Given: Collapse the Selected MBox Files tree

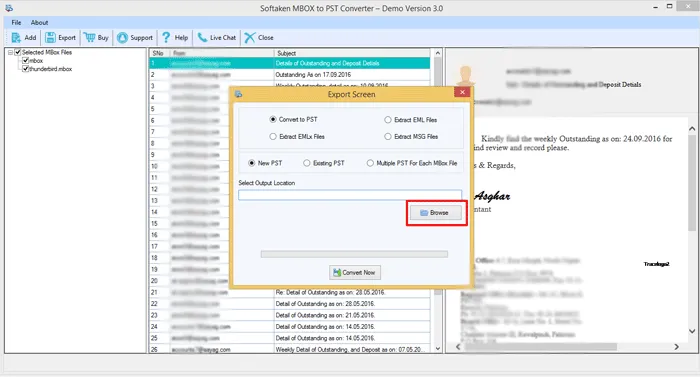Looking at the screenshot, I should pos(10,52).
